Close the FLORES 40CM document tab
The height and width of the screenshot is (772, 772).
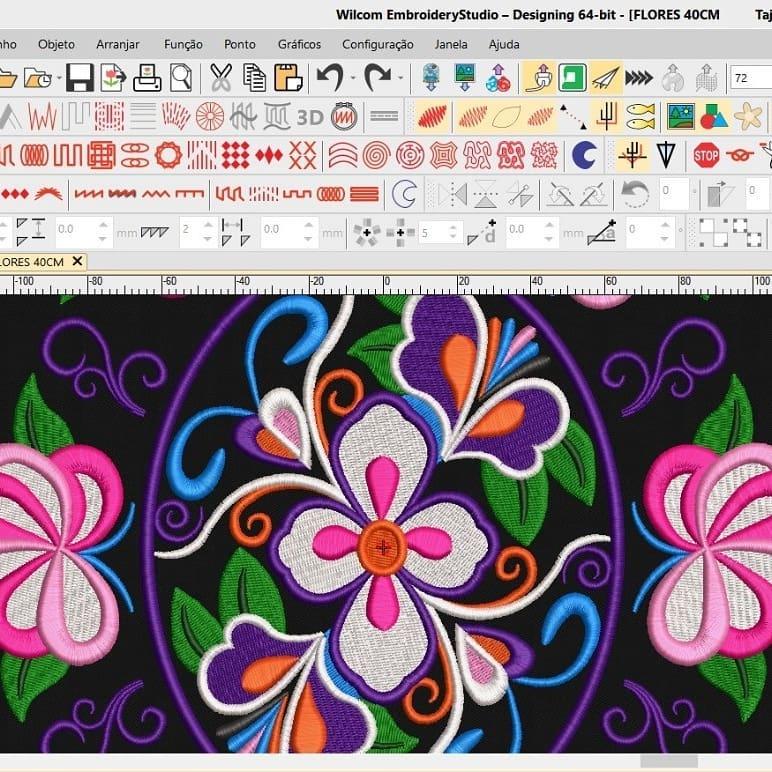(x=76, y=261)
